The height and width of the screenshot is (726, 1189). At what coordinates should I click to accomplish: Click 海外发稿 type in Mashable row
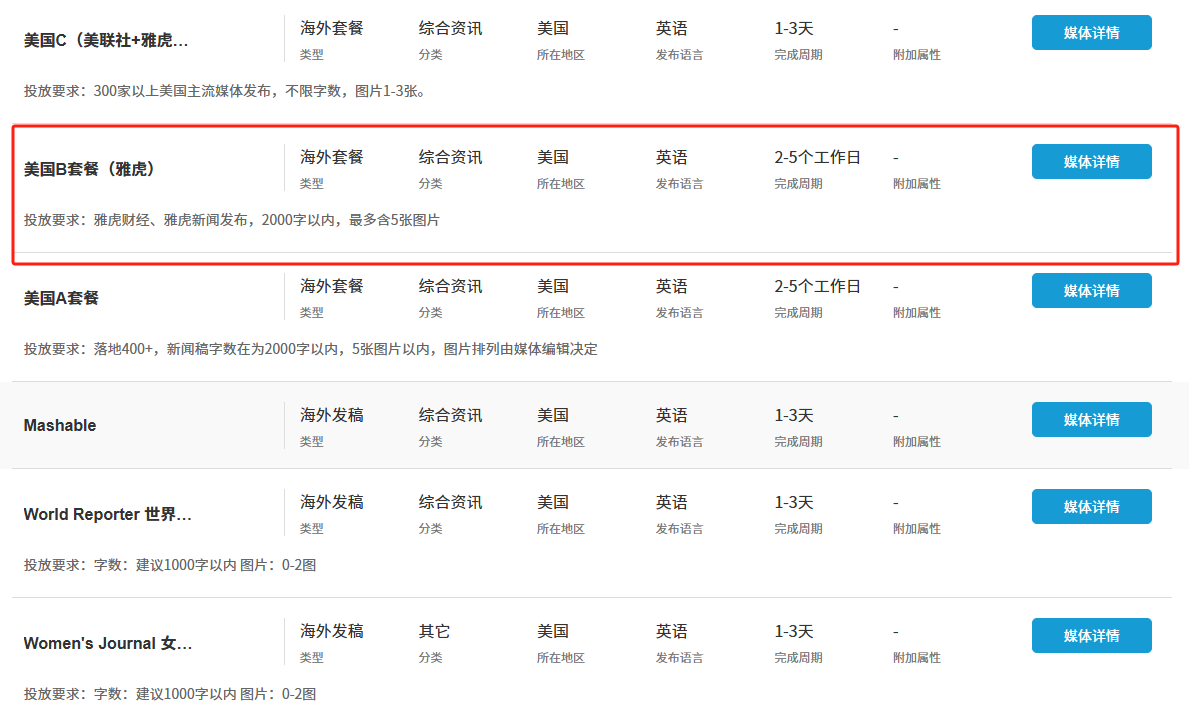point(332,415)
